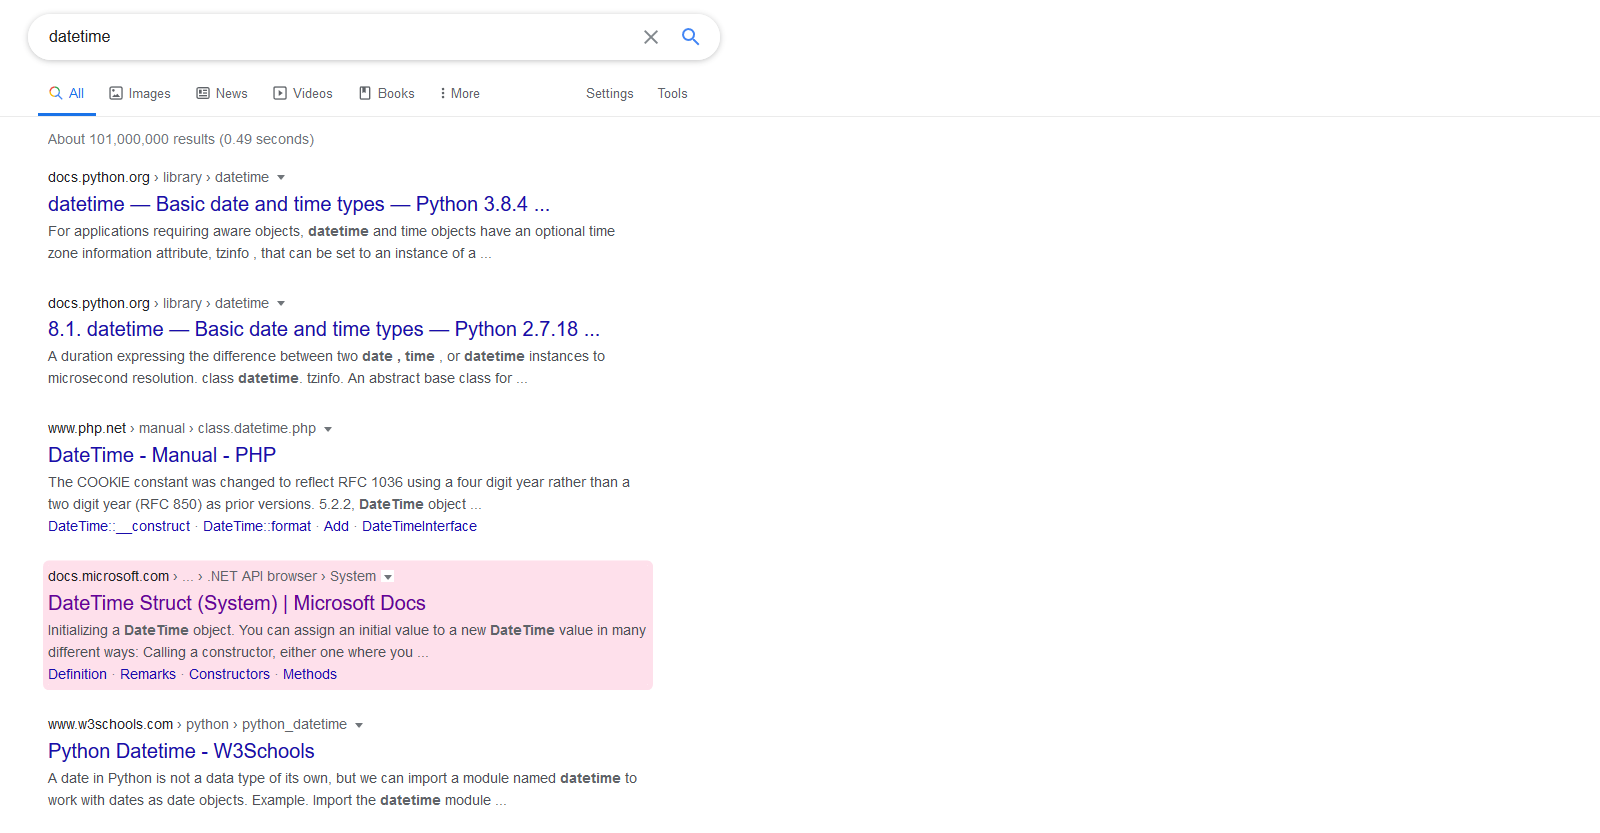This screenshot has height=833, width=1600.
Task: Expand dropdown arrow beside Python 2.7.18 result URL
Action: (x=281, y=304)
